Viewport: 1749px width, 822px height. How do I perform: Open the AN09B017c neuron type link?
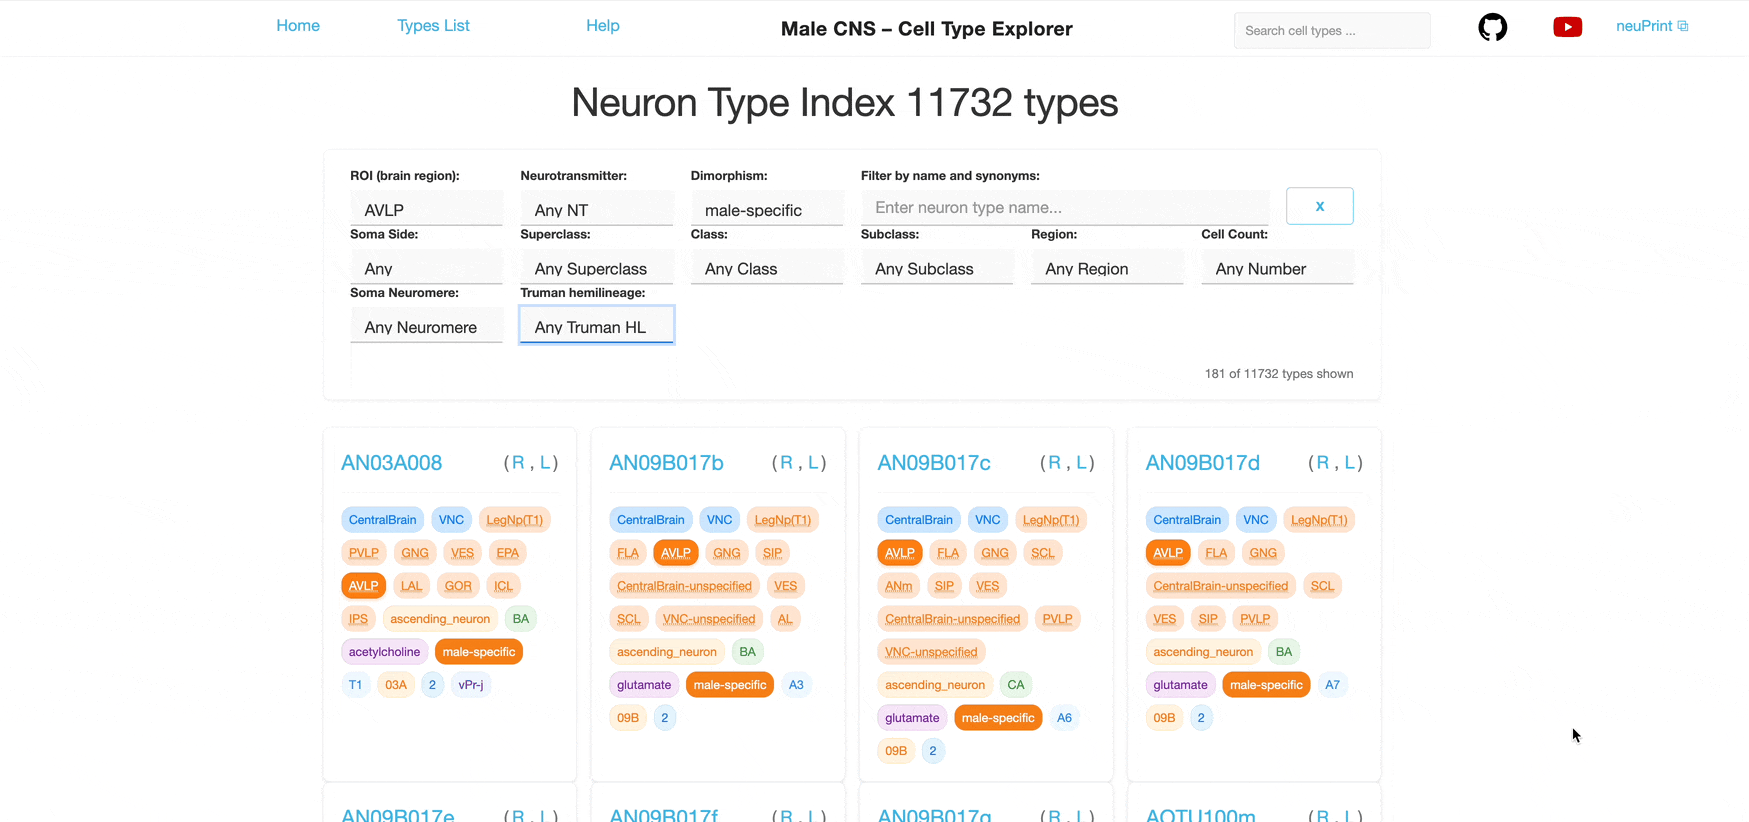(933, 463)
